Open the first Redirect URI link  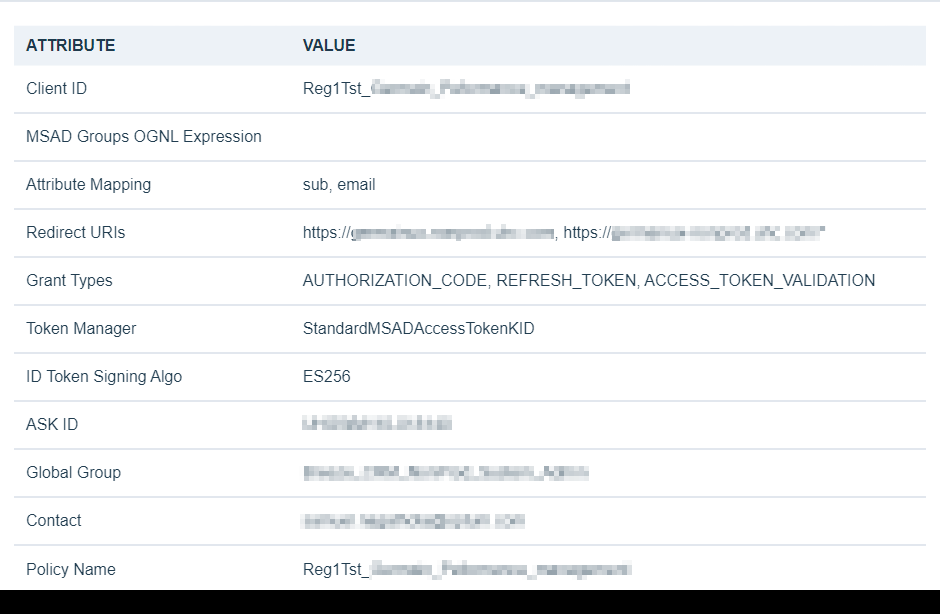point(428,233)
